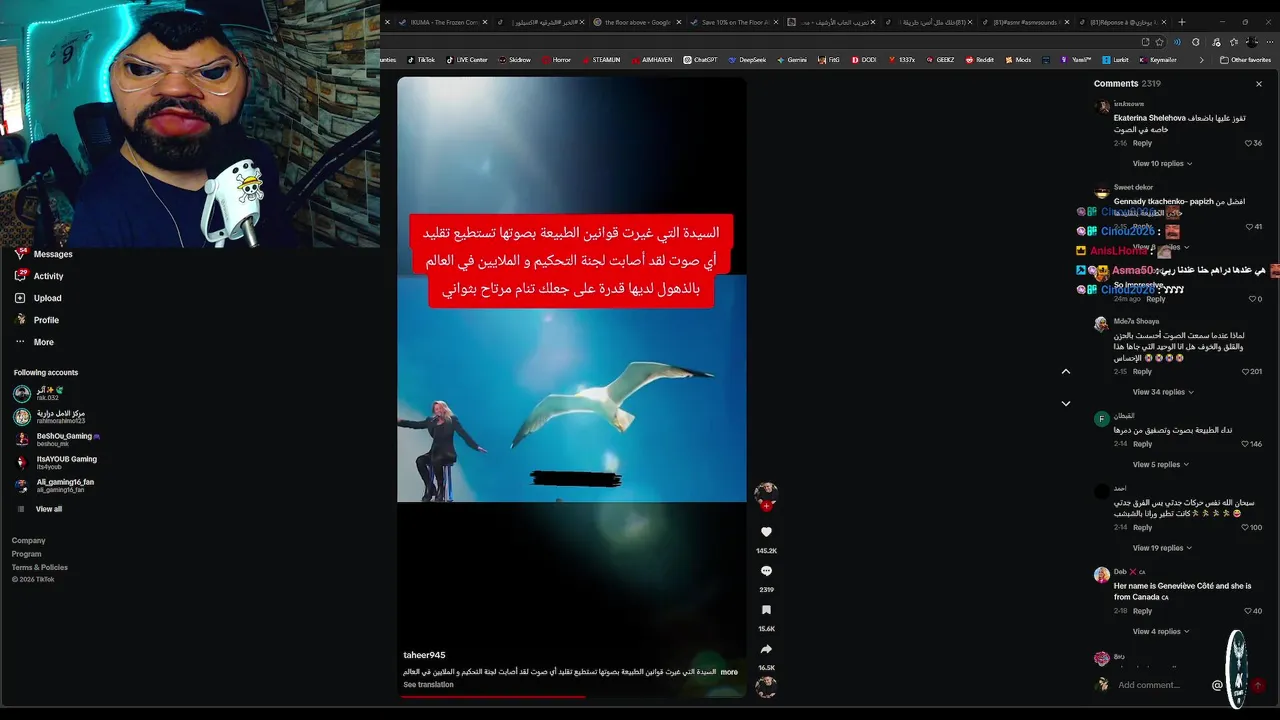Reply to Ekaterina Shelehova comment

point(1143,143)
